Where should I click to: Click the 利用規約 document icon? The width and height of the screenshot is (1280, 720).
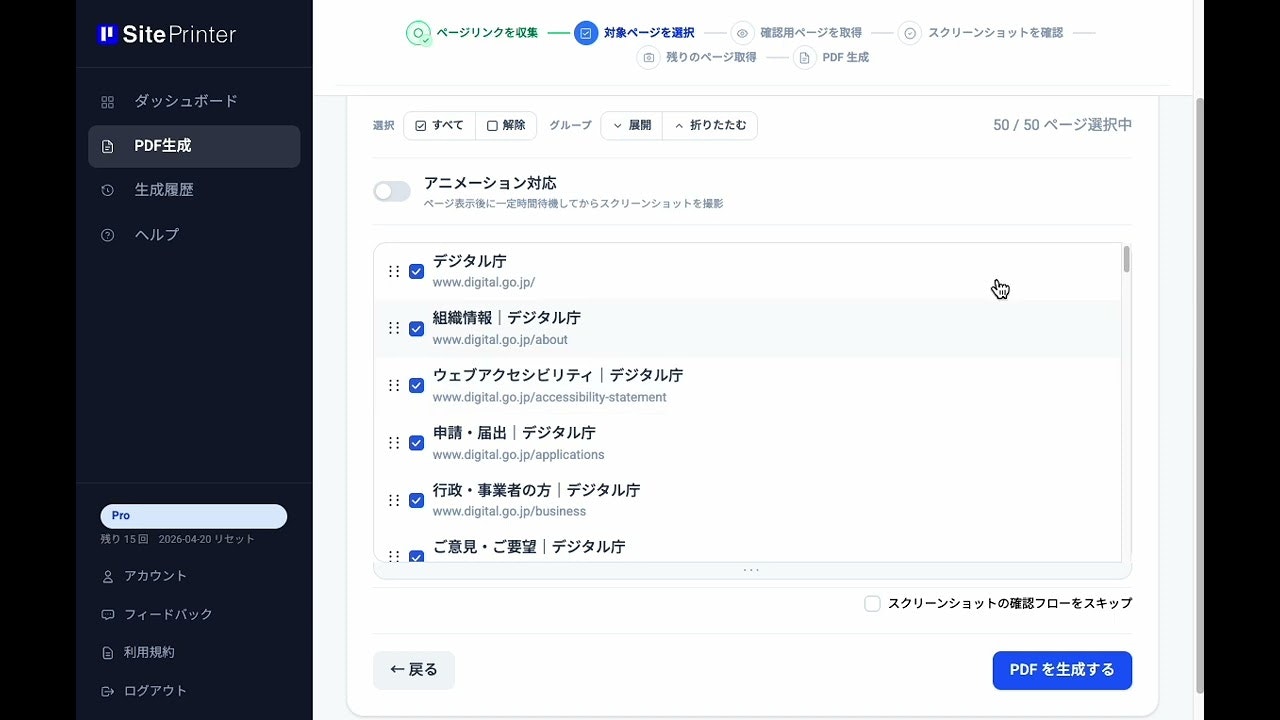[x=108, y=653]
